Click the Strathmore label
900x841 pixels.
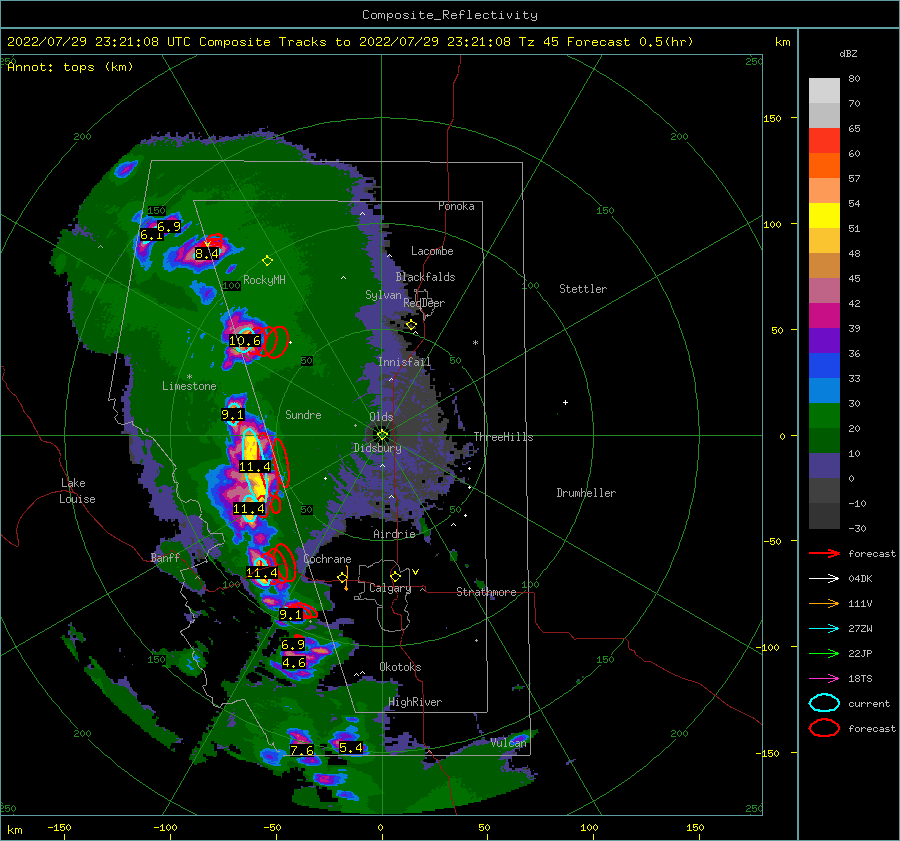click(x=486, y=592)
